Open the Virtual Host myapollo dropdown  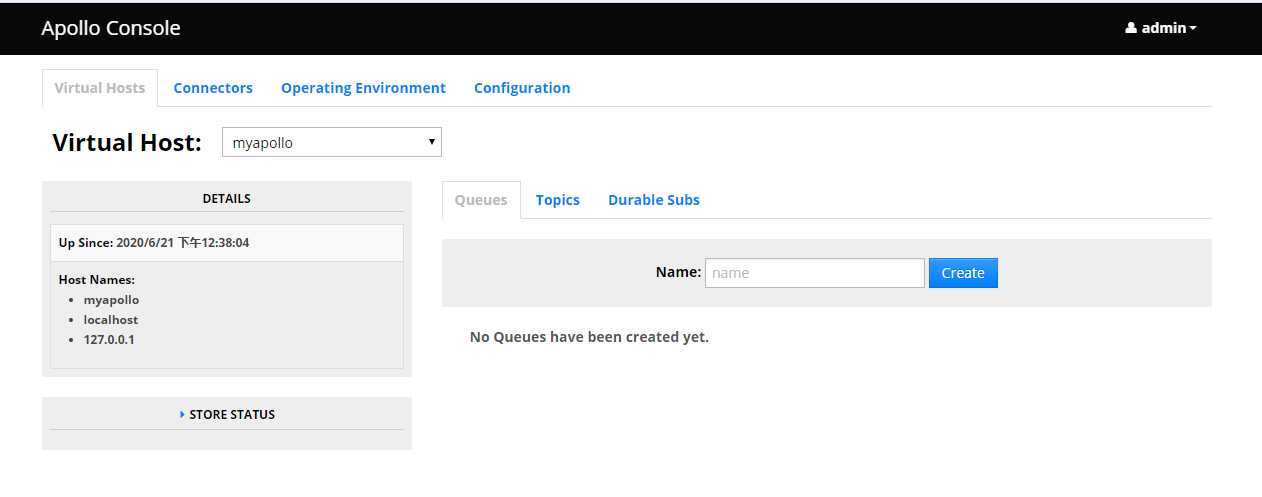[331, 142]
